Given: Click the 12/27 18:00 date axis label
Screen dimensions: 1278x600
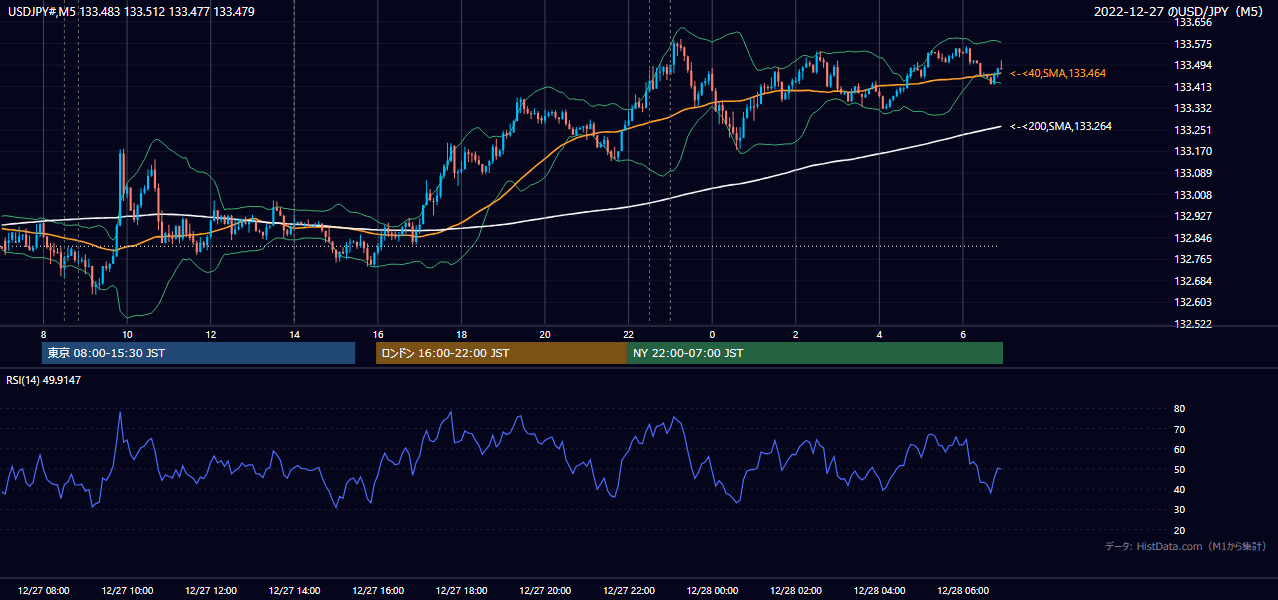Looking at the screenshot, I should pos(461,591).
